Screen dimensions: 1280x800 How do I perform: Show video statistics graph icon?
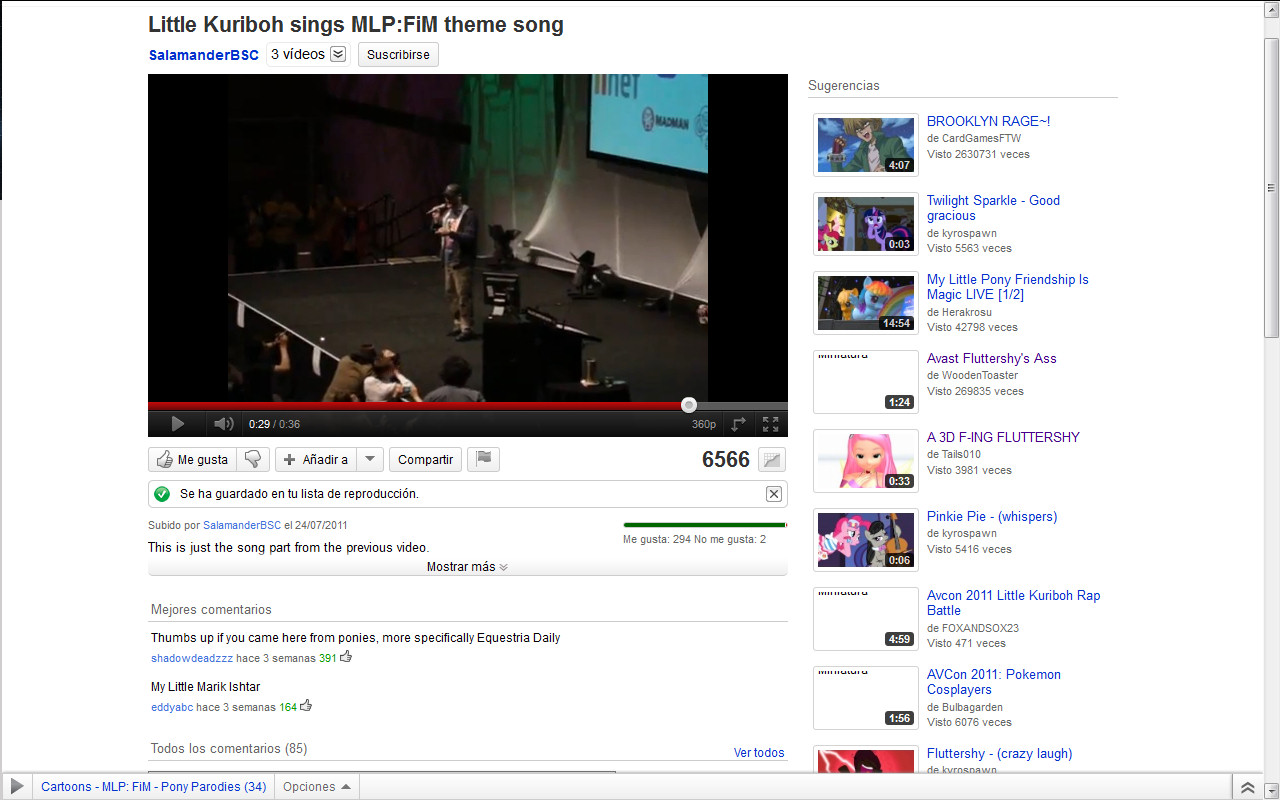tap(772, 460)
